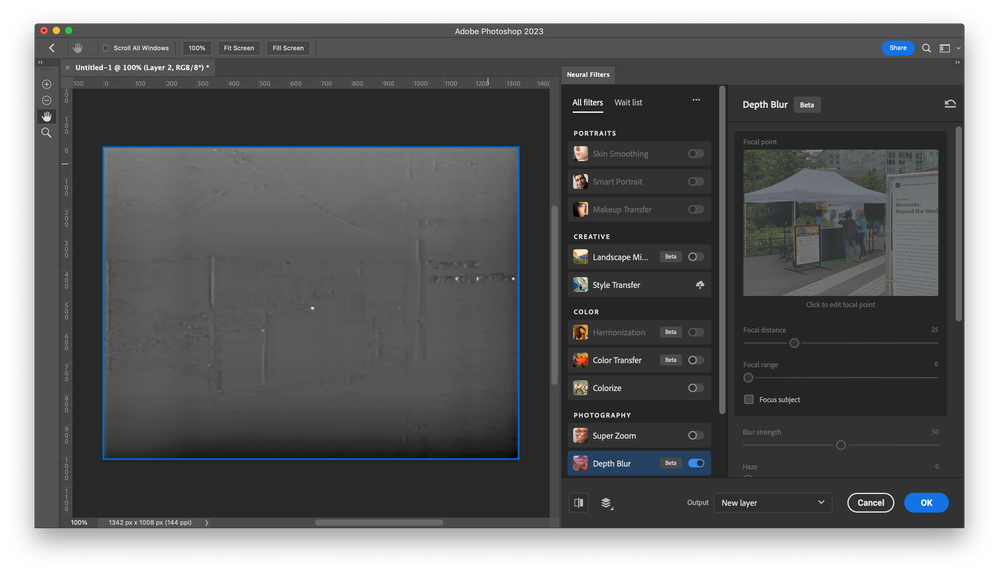The image size is (999, 574).
Task: Collapse panels with top-right double arrows
Action: (x=957, y=62)
